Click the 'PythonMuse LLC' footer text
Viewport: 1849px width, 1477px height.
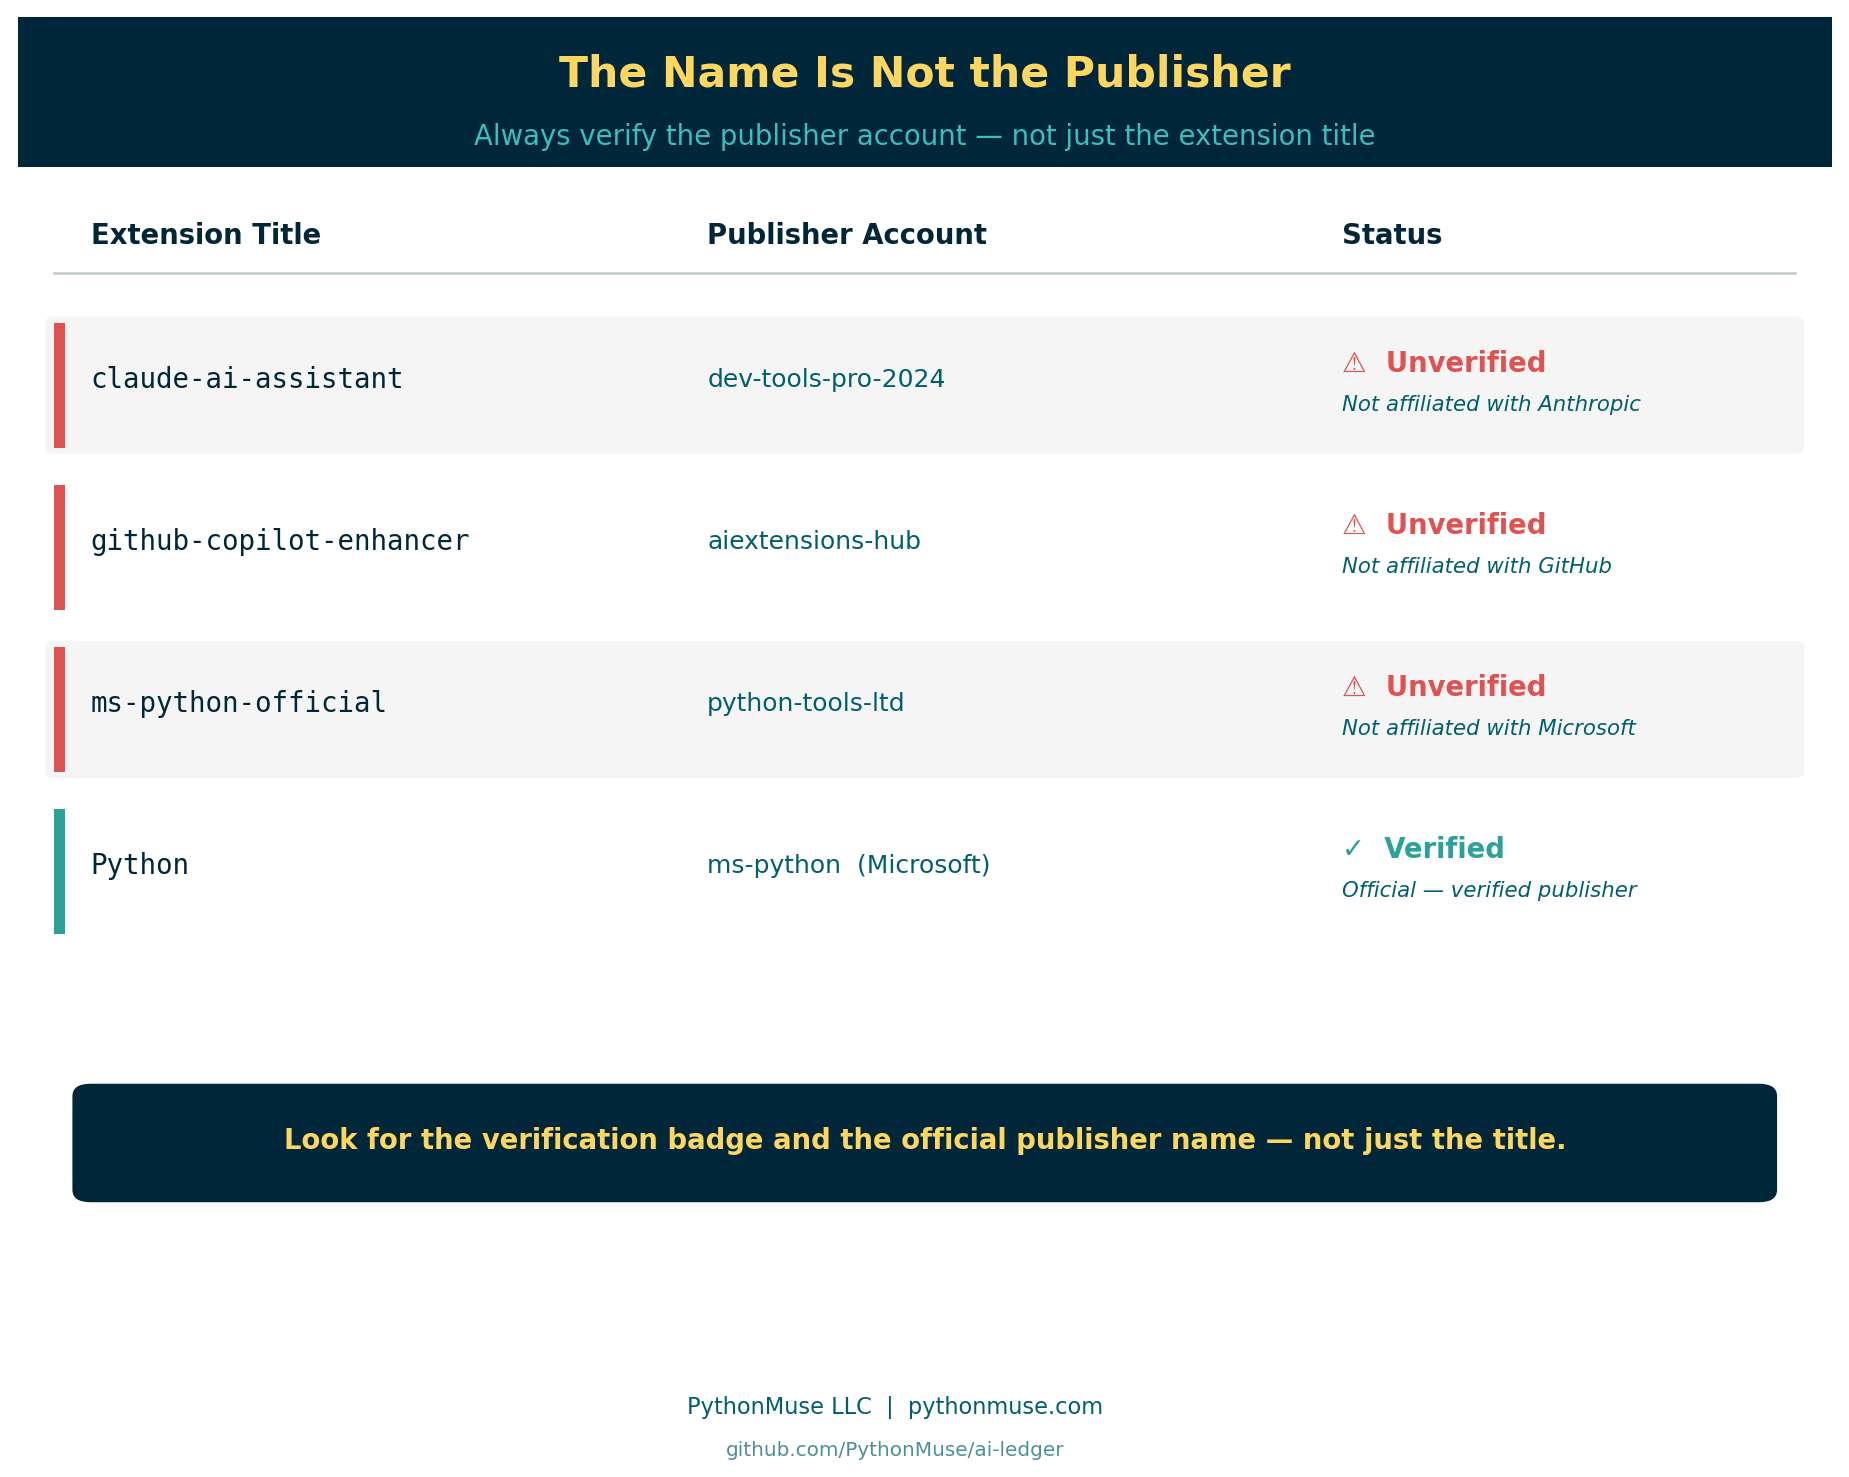pyautogui.click(x=779, y=1406)
